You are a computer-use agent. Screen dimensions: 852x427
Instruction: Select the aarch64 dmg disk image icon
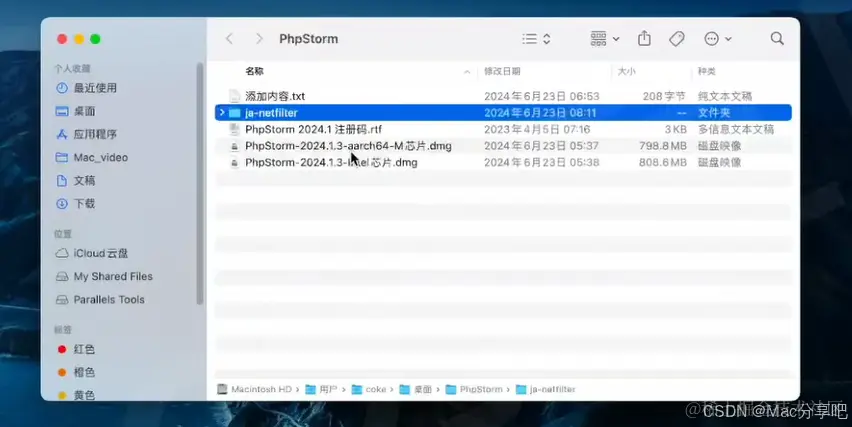tap(234, 146)
